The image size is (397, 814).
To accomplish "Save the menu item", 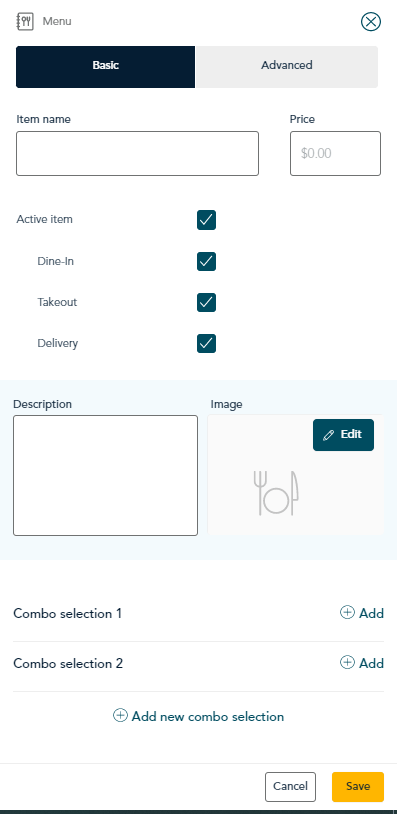I will (x=358, y=786).
